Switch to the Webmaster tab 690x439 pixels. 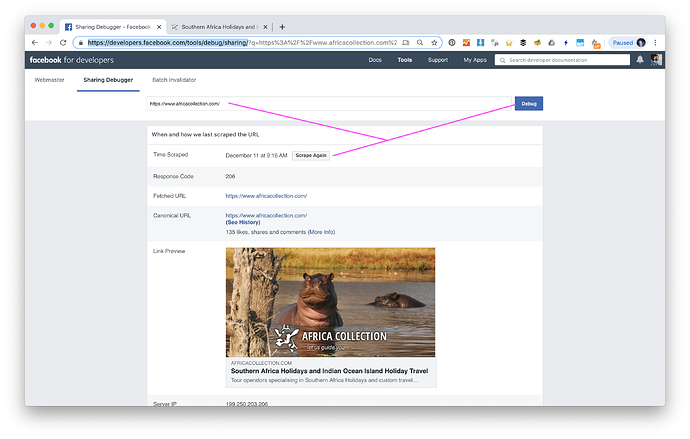[49, 80]
